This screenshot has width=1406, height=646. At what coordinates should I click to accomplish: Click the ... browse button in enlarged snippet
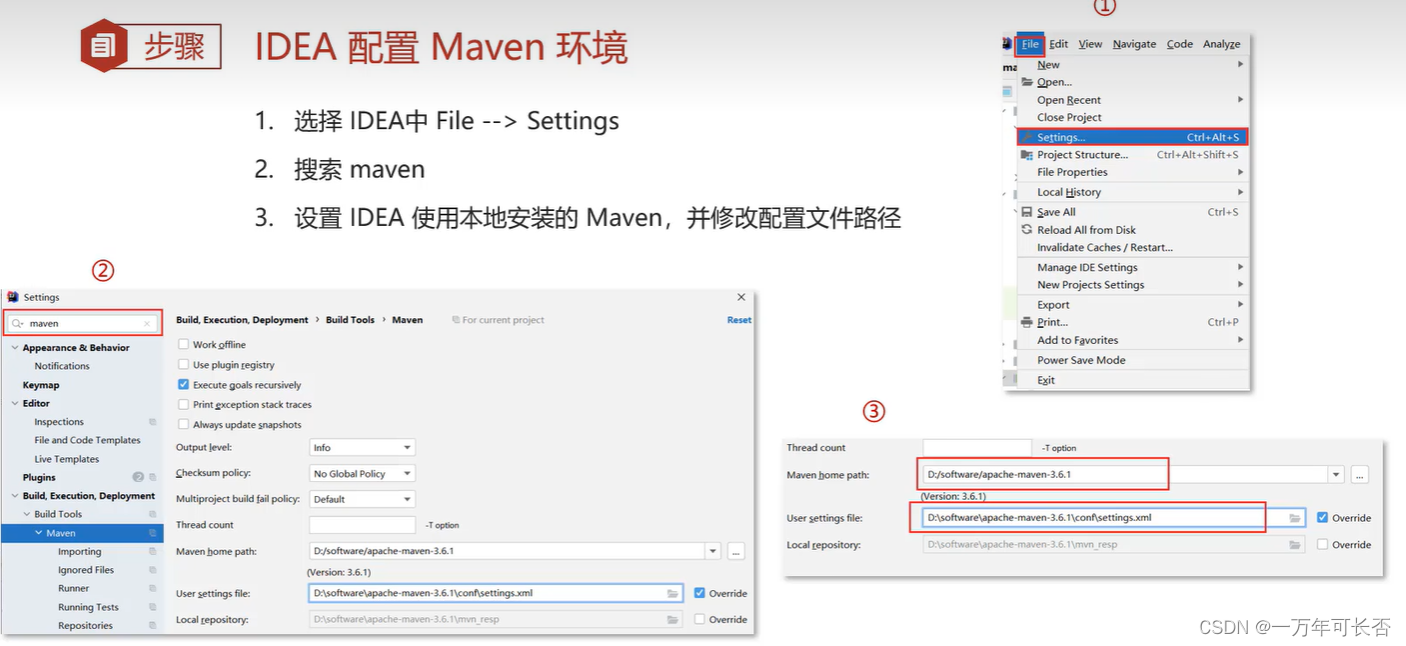click(1359, 475)
